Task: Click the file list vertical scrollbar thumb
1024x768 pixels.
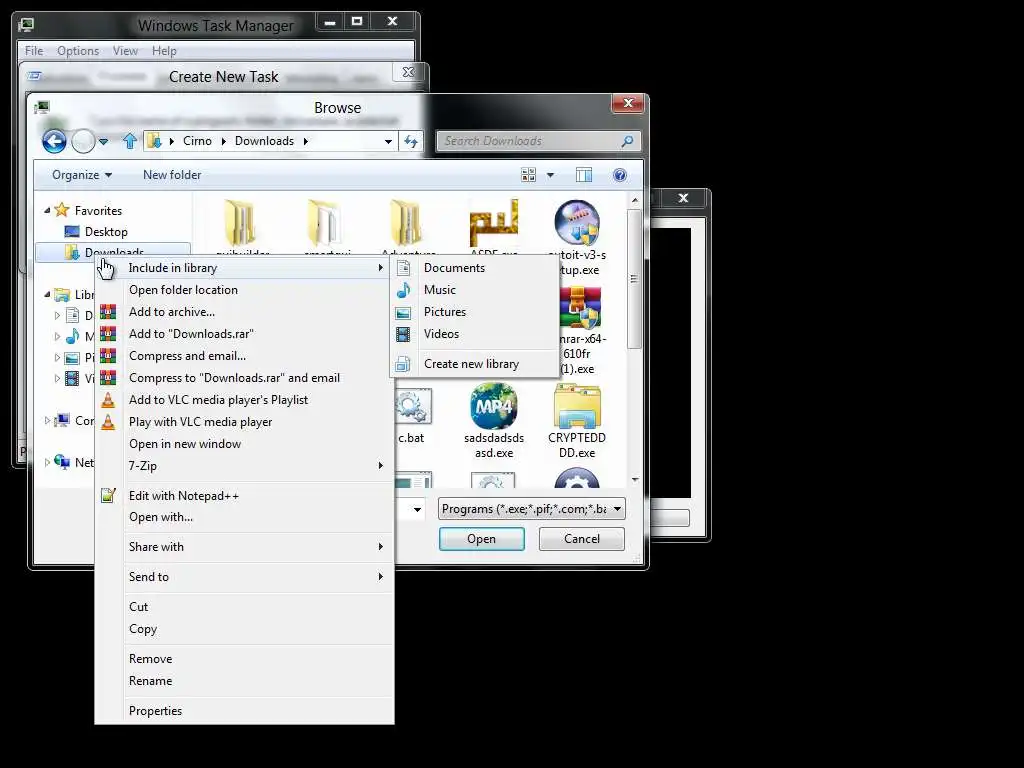Action: [x=635, y=278]
